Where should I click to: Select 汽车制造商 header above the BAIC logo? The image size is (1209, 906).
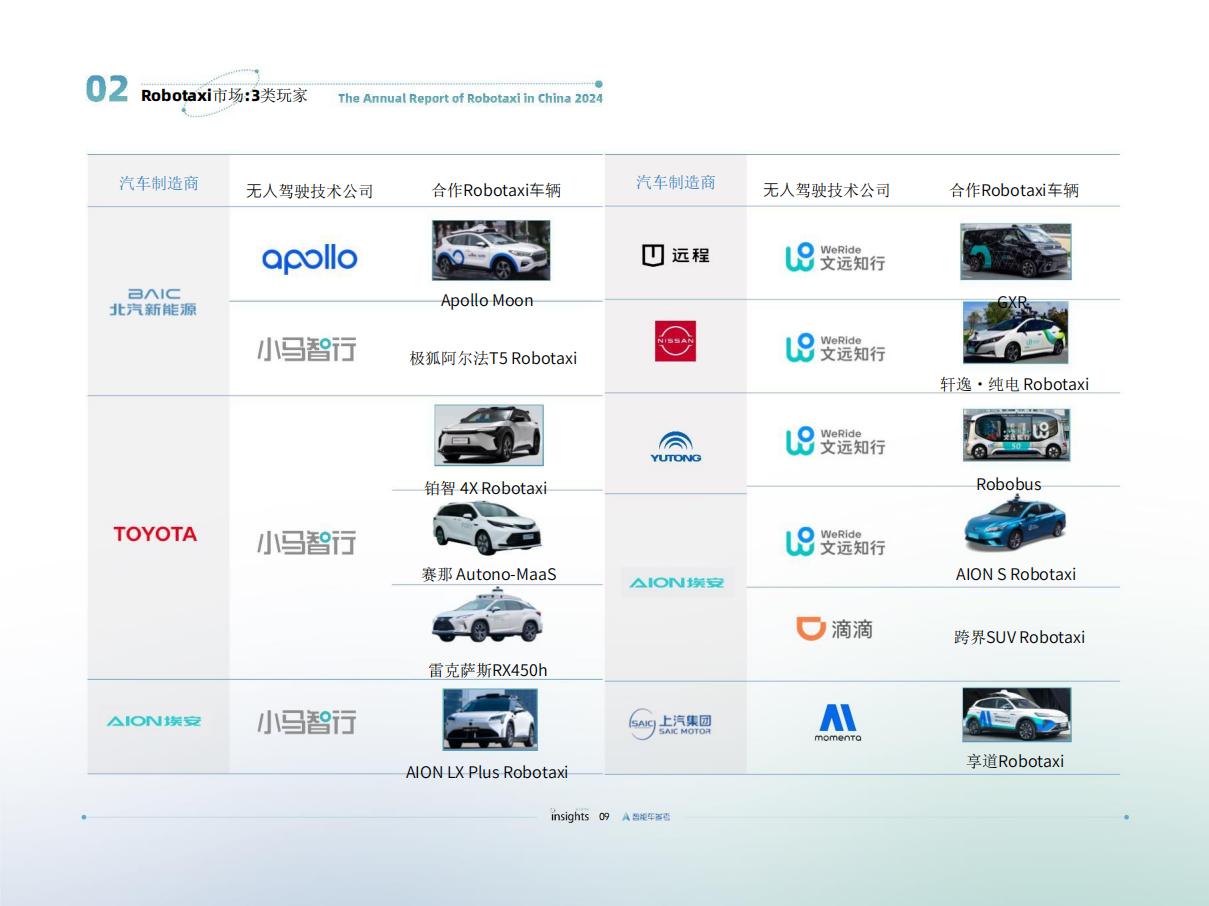pos(159,183)
